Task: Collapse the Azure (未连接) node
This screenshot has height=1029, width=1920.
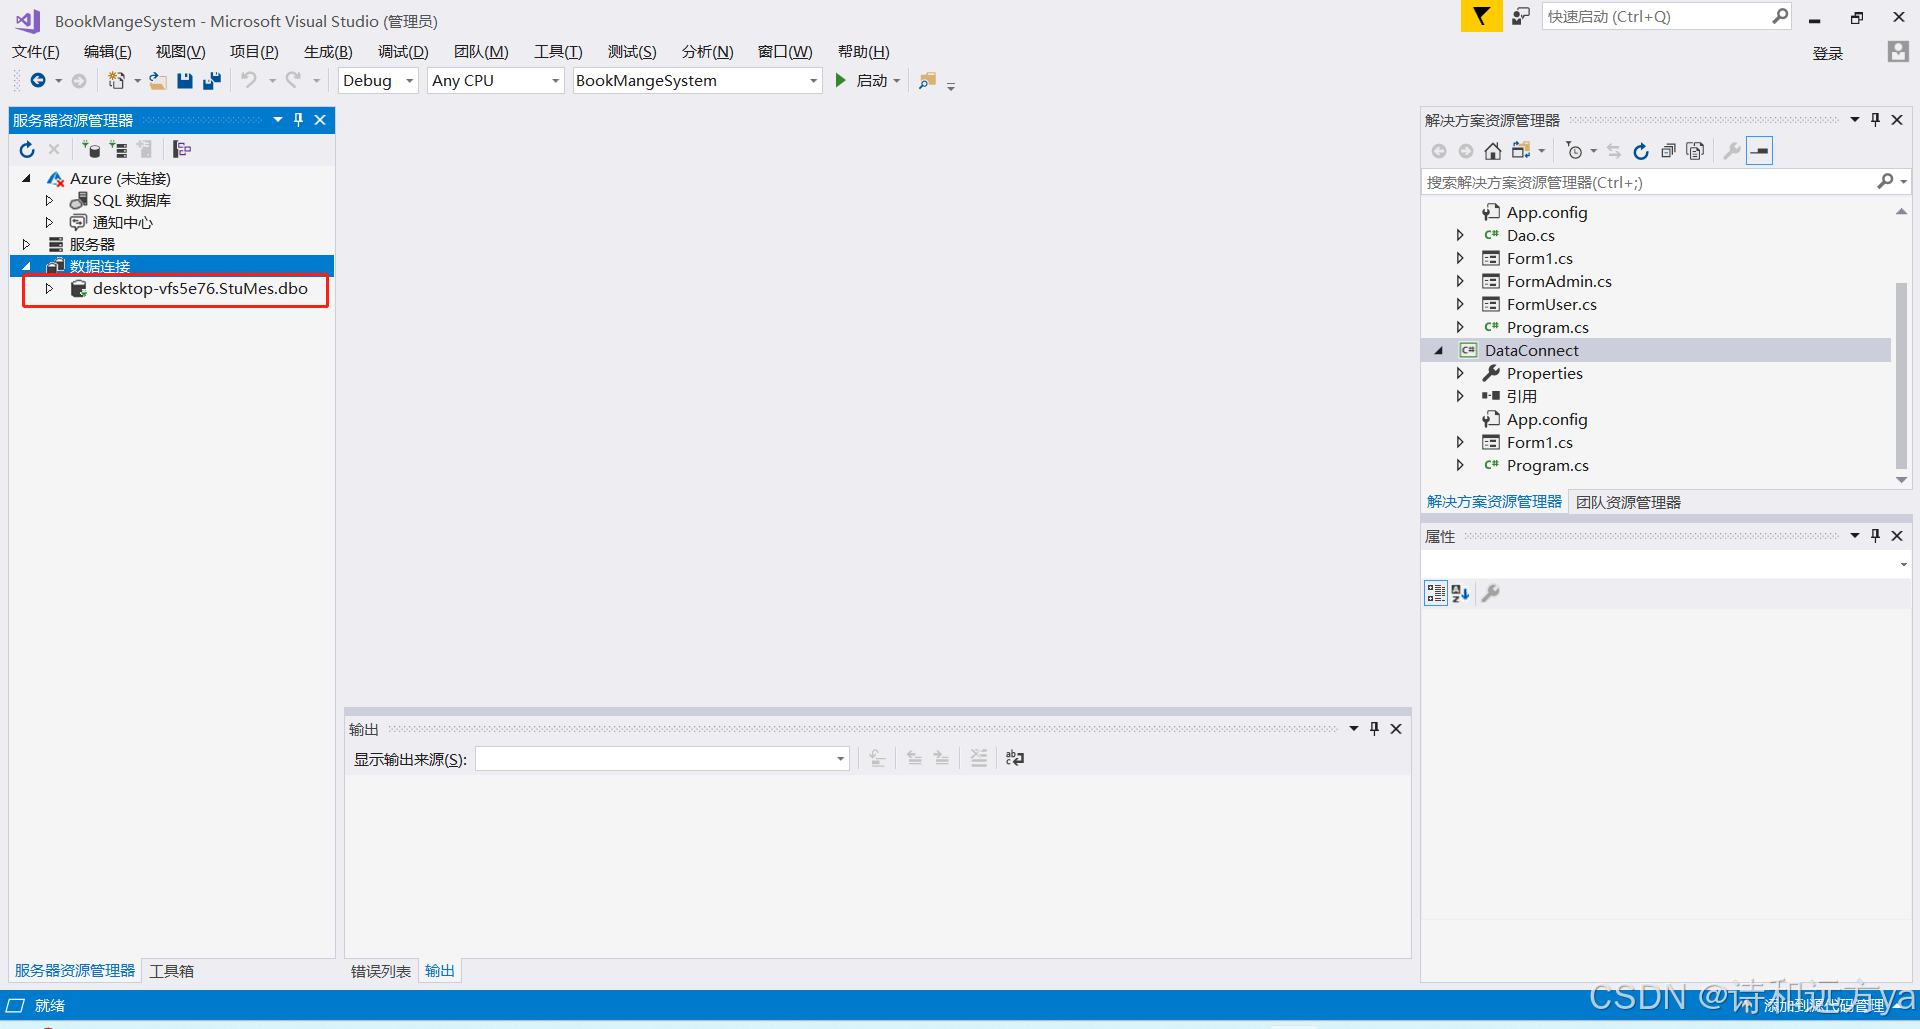Action: coord(27,179)
